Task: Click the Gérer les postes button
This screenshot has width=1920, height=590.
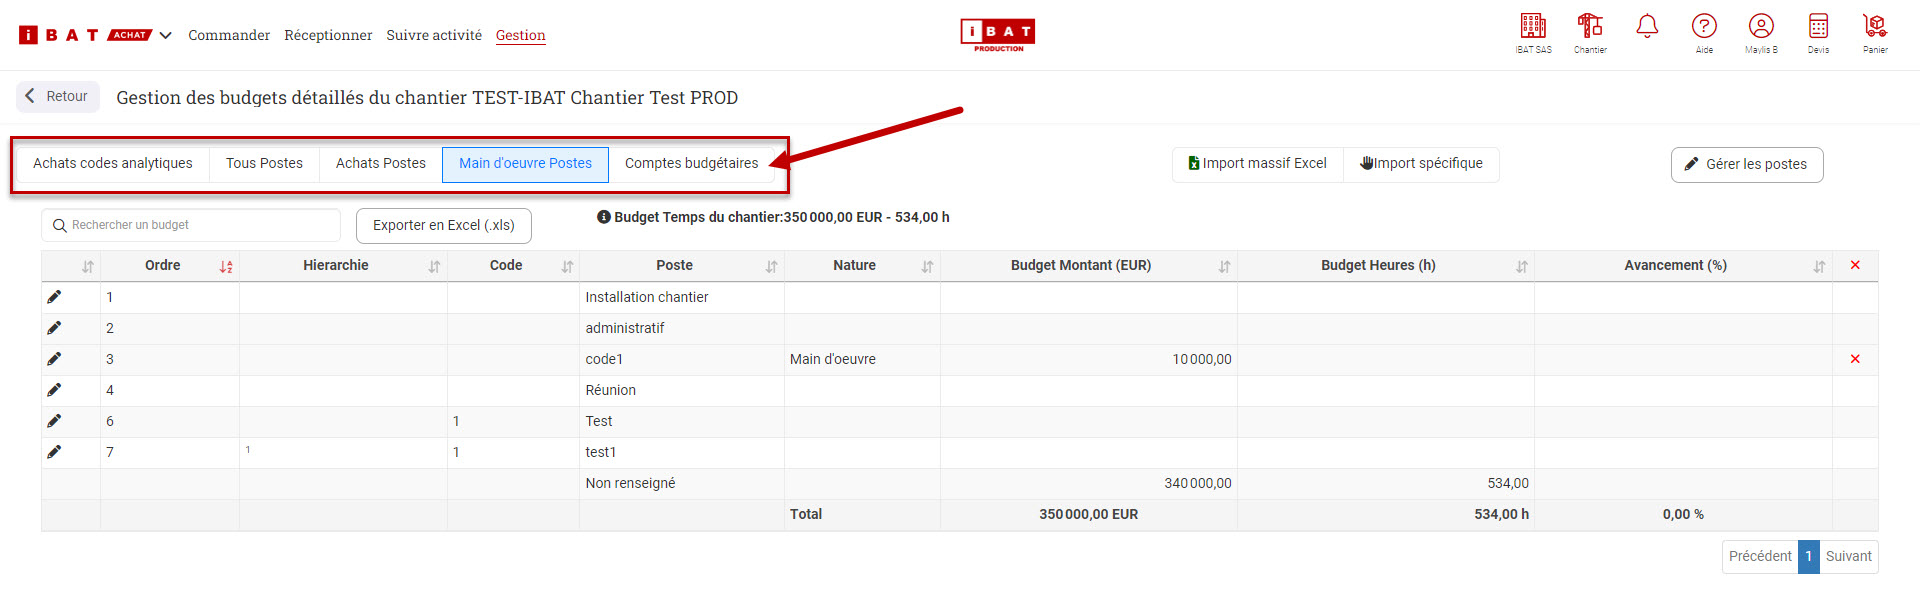Action: [1746, 164]
